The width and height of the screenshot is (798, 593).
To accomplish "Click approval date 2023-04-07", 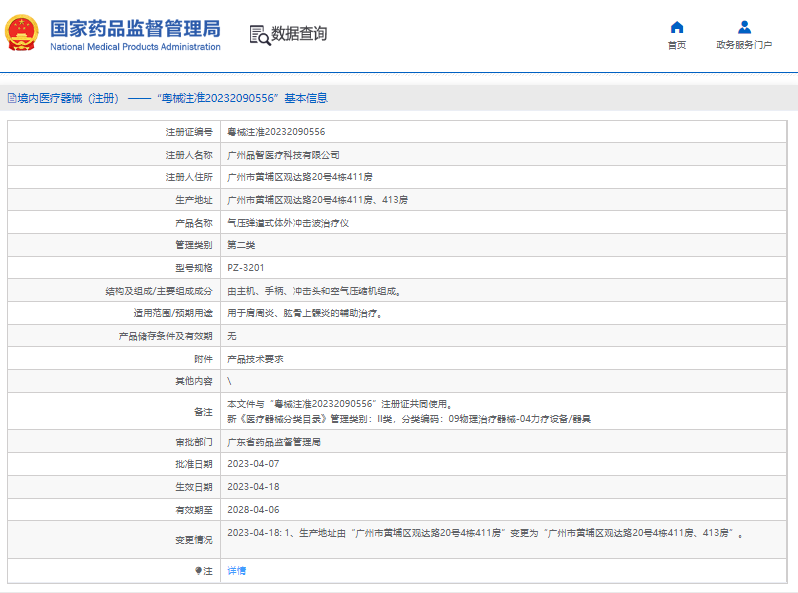I will pyautogui.click(x=253, y=464).
